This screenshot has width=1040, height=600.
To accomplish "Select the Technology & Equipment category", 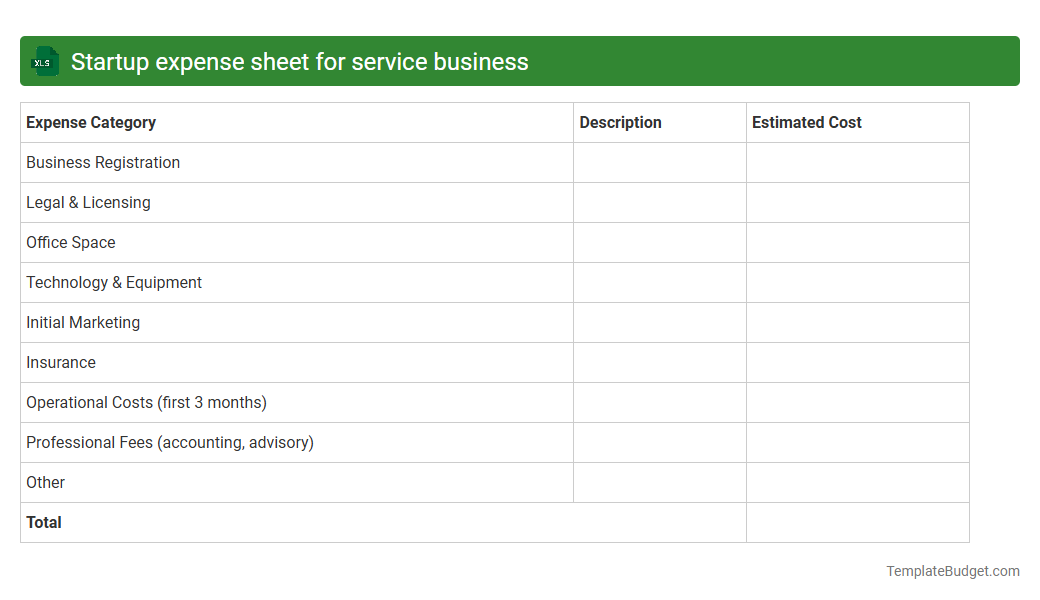I will [x=113, y=282].
